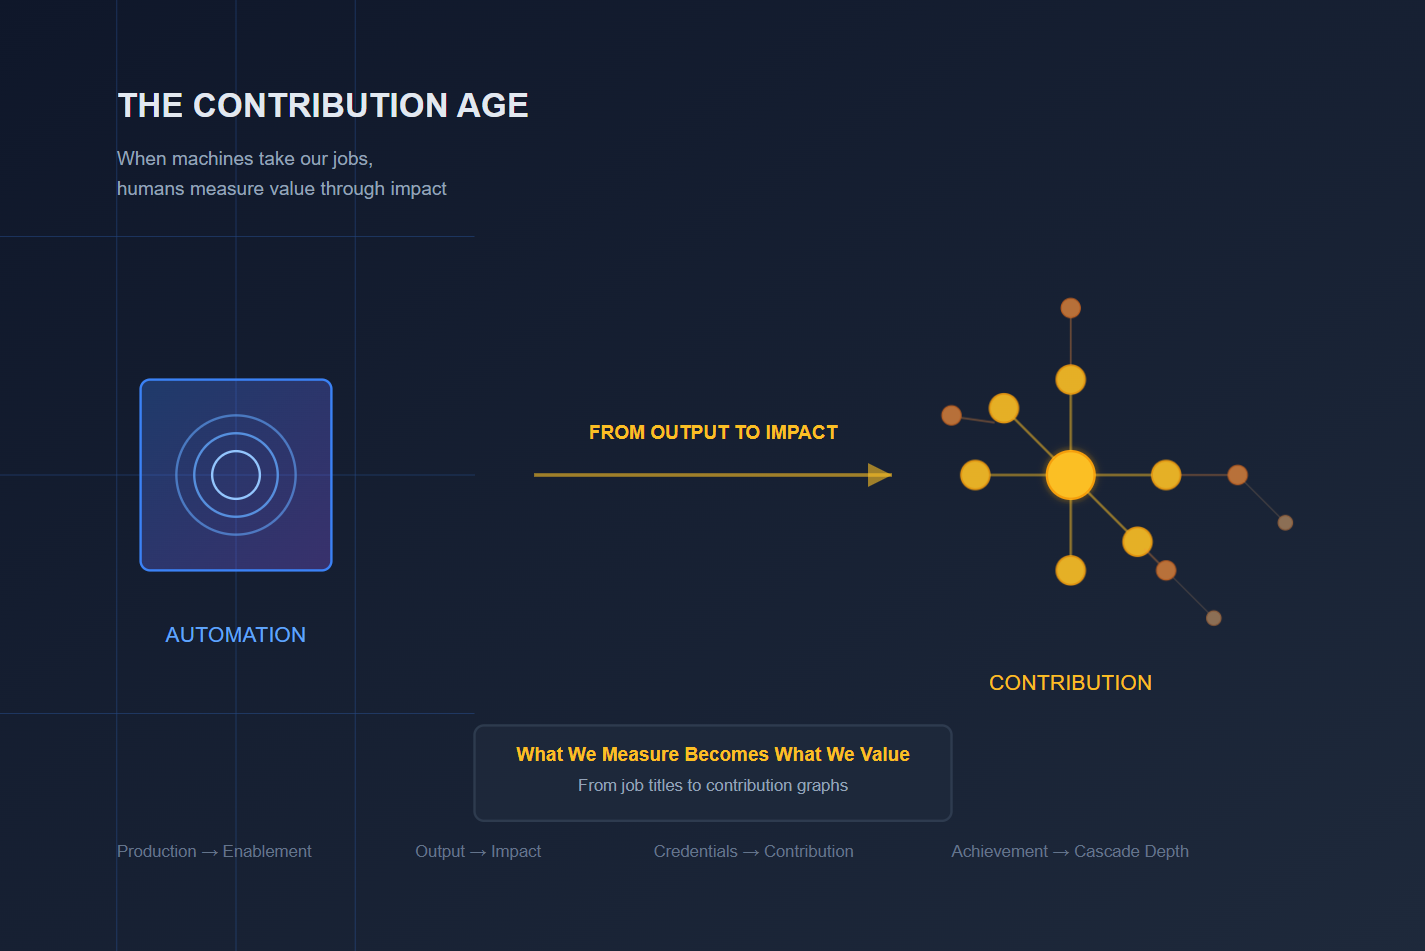The image size is (1425, 951).
Task: Click the FROM OUTPUT TO IMPACT text
Action: [713, 433]
